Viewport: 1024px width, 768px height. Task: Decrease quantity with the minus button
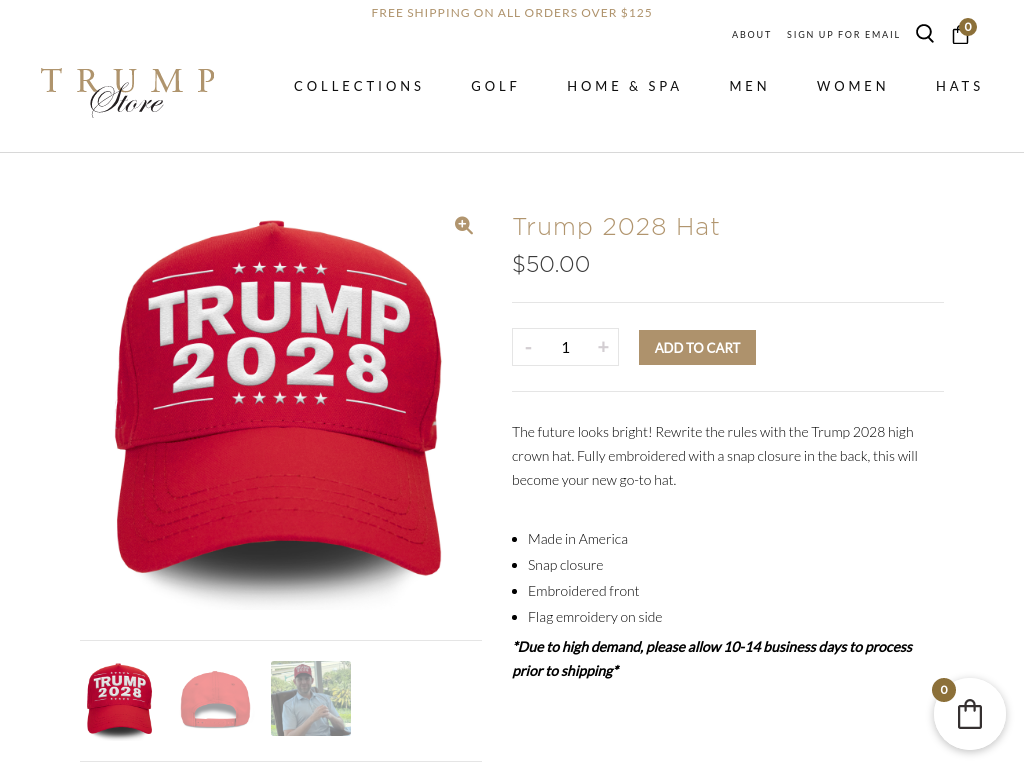[x=528, y=347]
